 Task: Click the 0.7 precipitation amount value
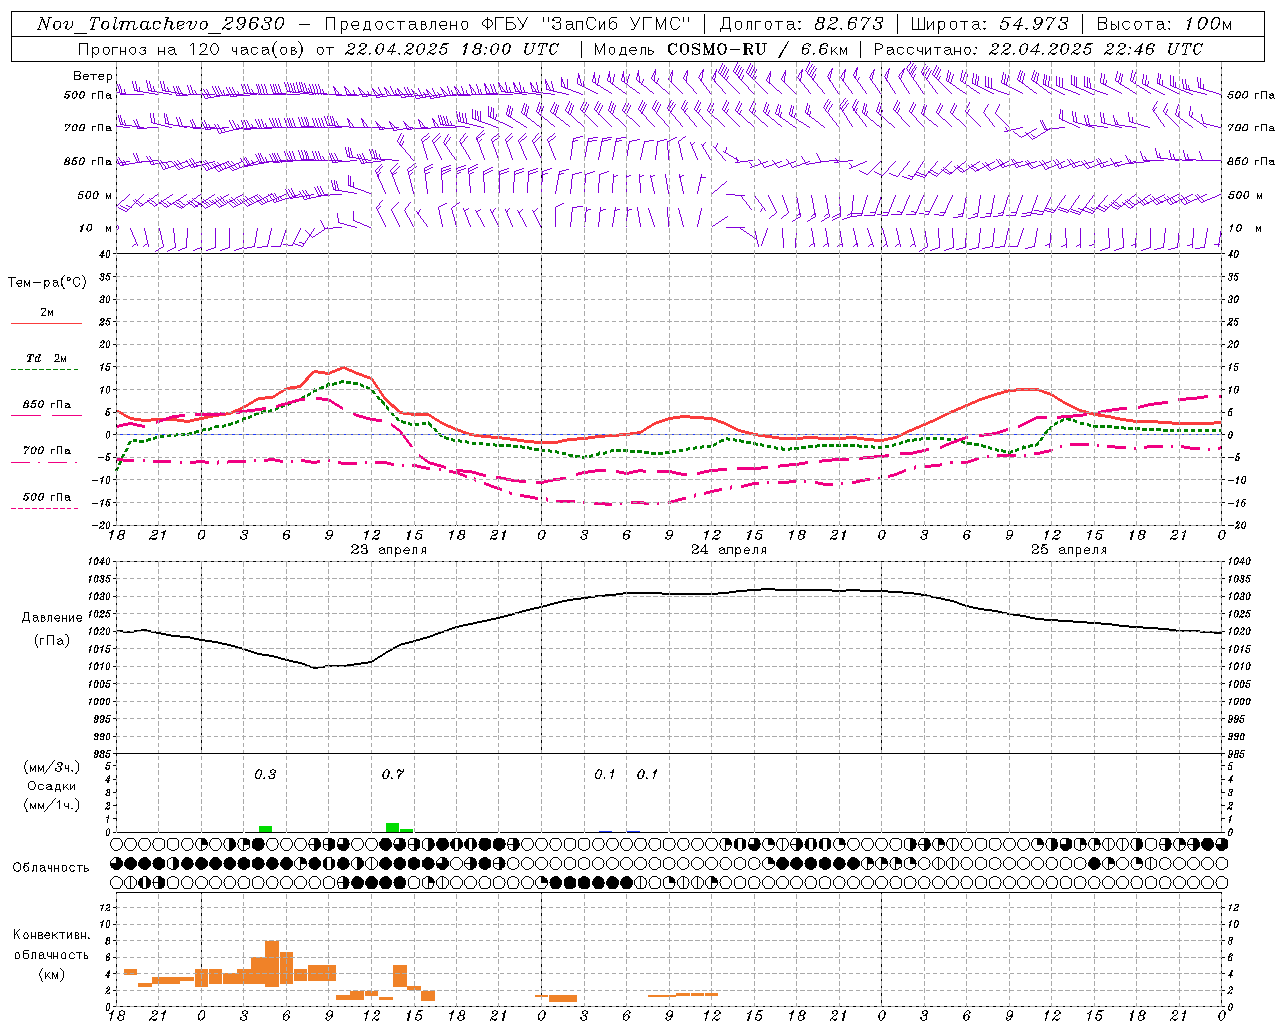393,774
